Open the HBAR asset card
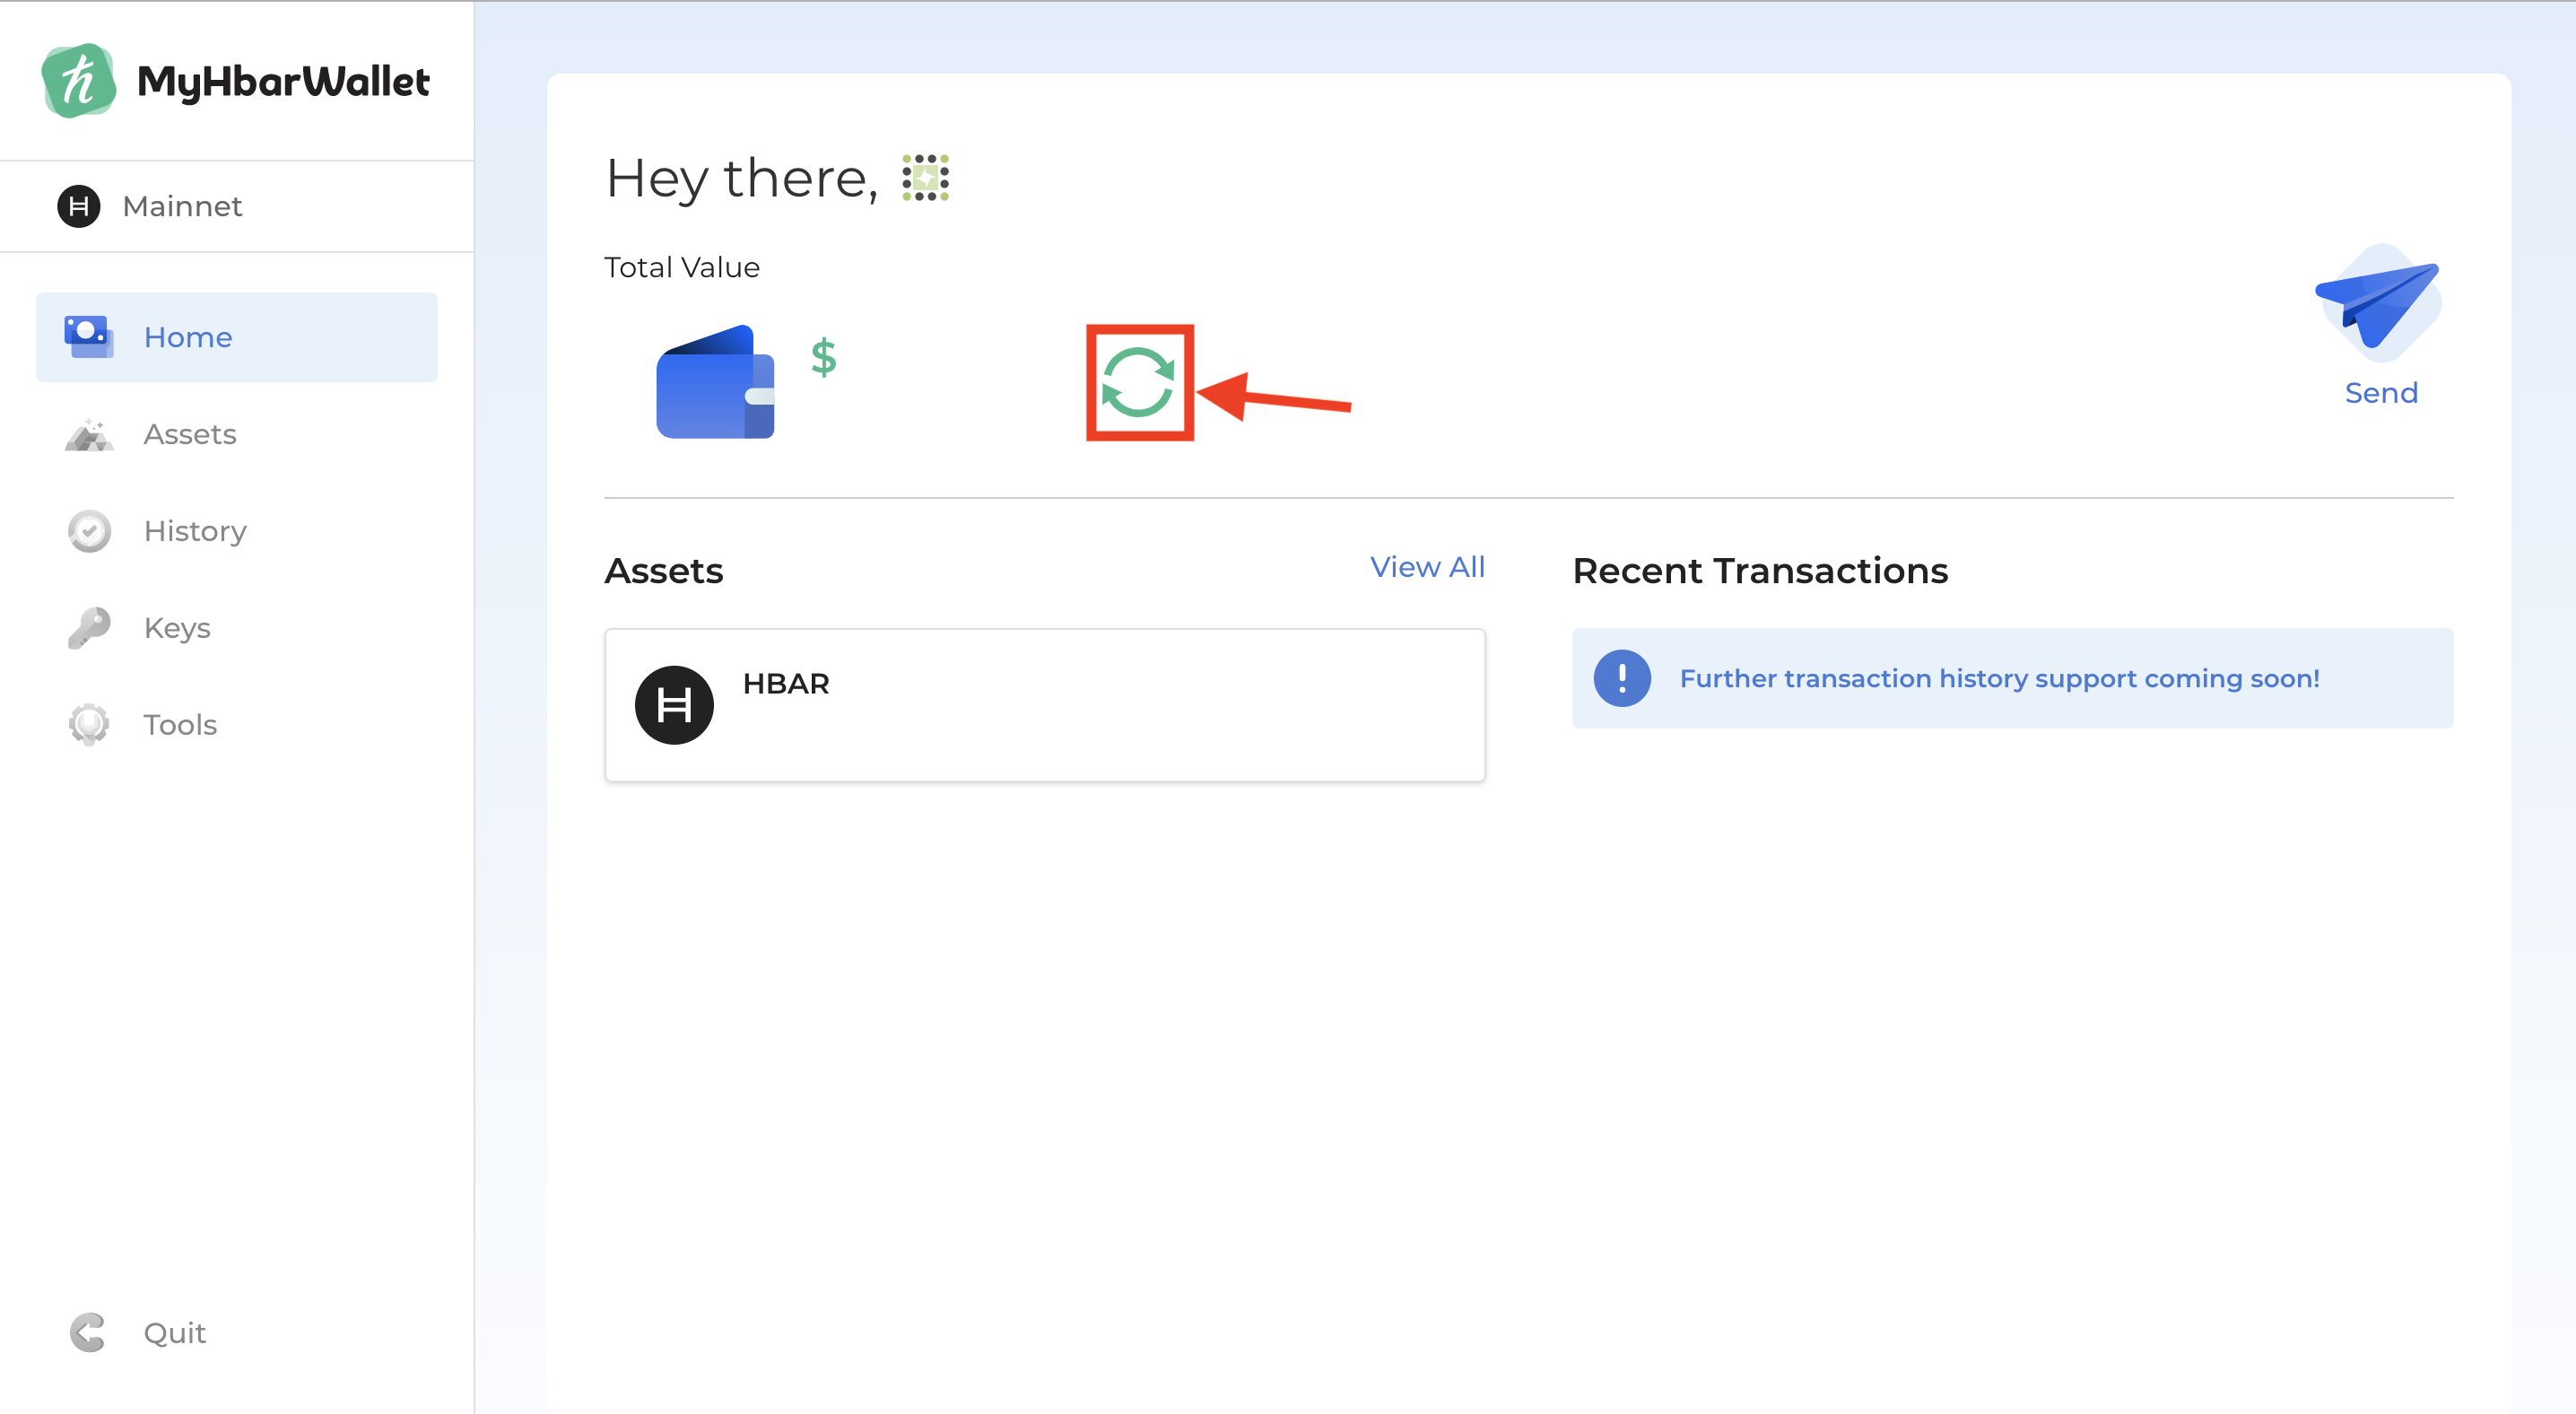 1044,705
